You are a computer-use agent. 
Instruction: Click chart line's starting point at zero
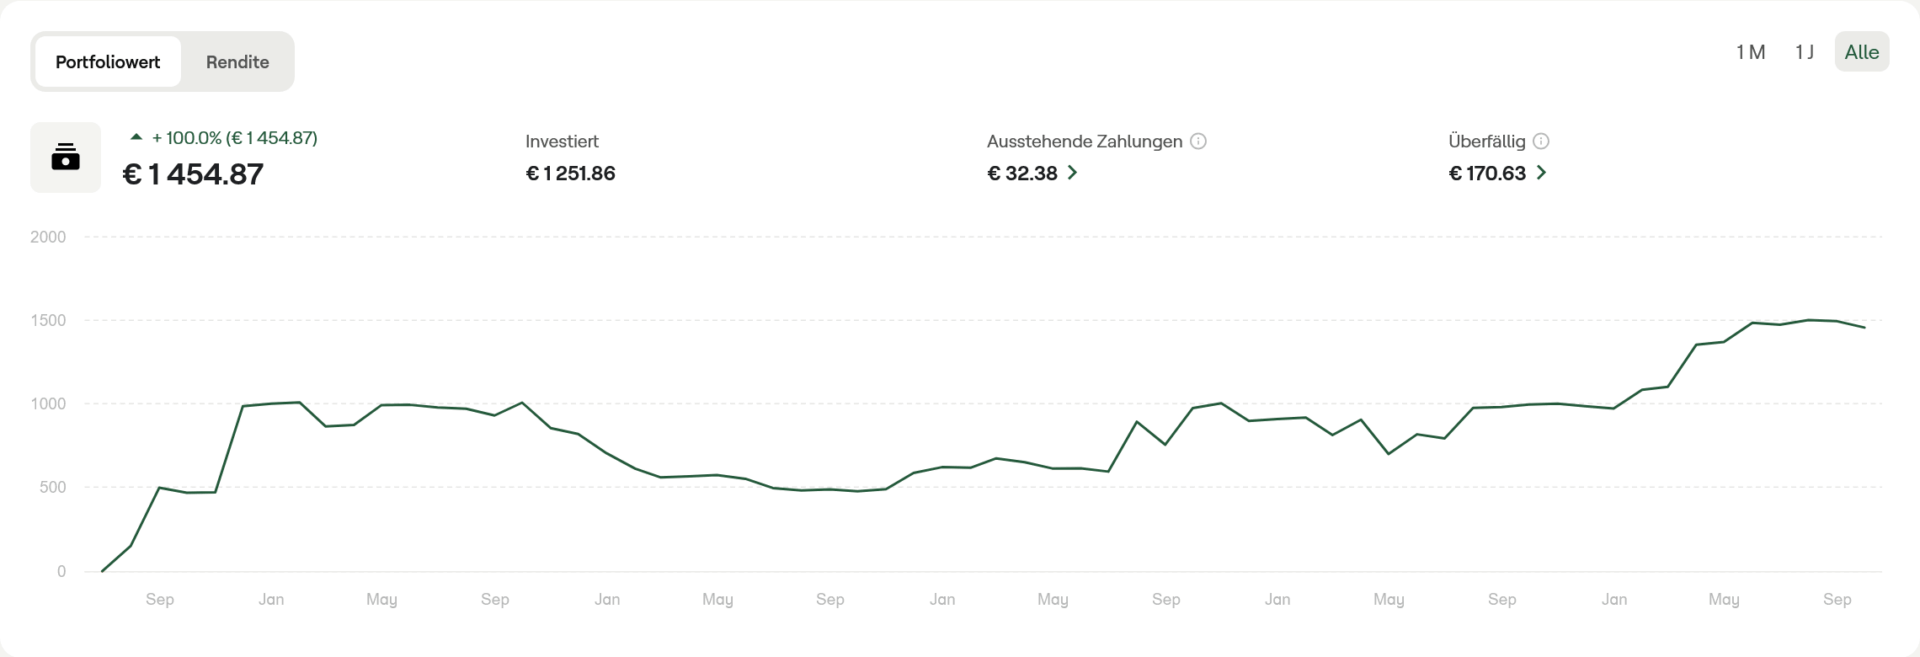(x=102, y=571)
